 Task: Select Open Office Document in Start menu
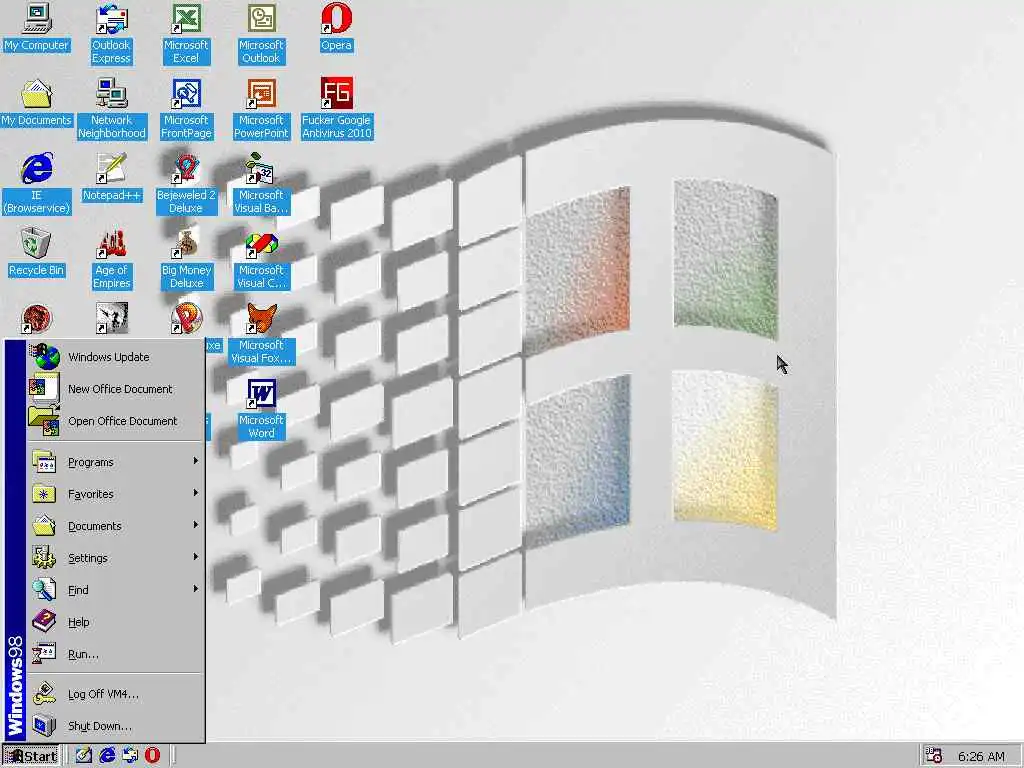coord(116,421)
